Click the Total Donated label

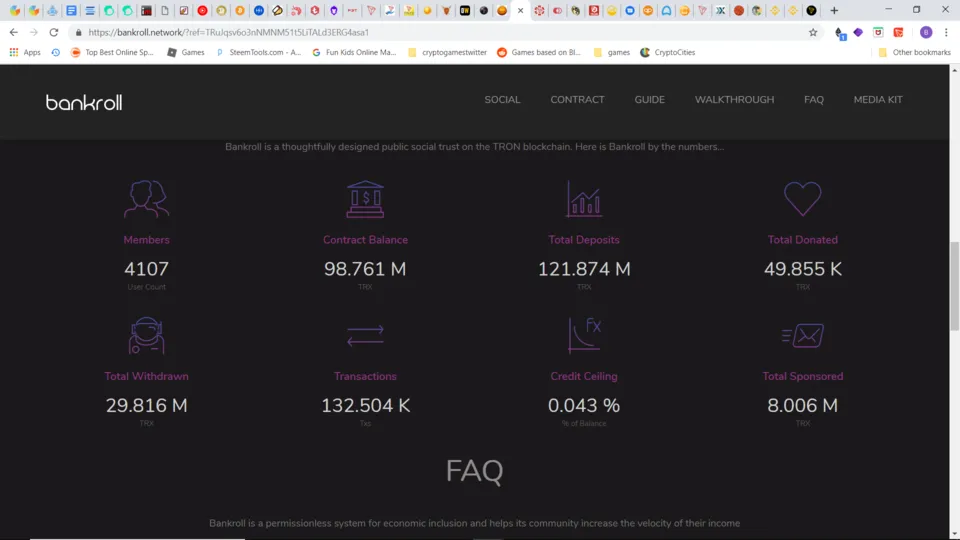(803, 240)
